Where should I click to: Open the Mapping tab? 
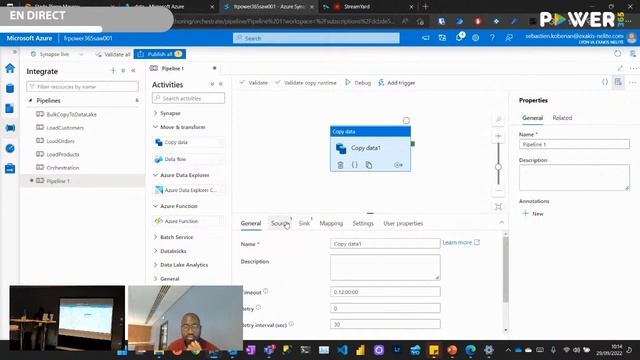point(331,223)
